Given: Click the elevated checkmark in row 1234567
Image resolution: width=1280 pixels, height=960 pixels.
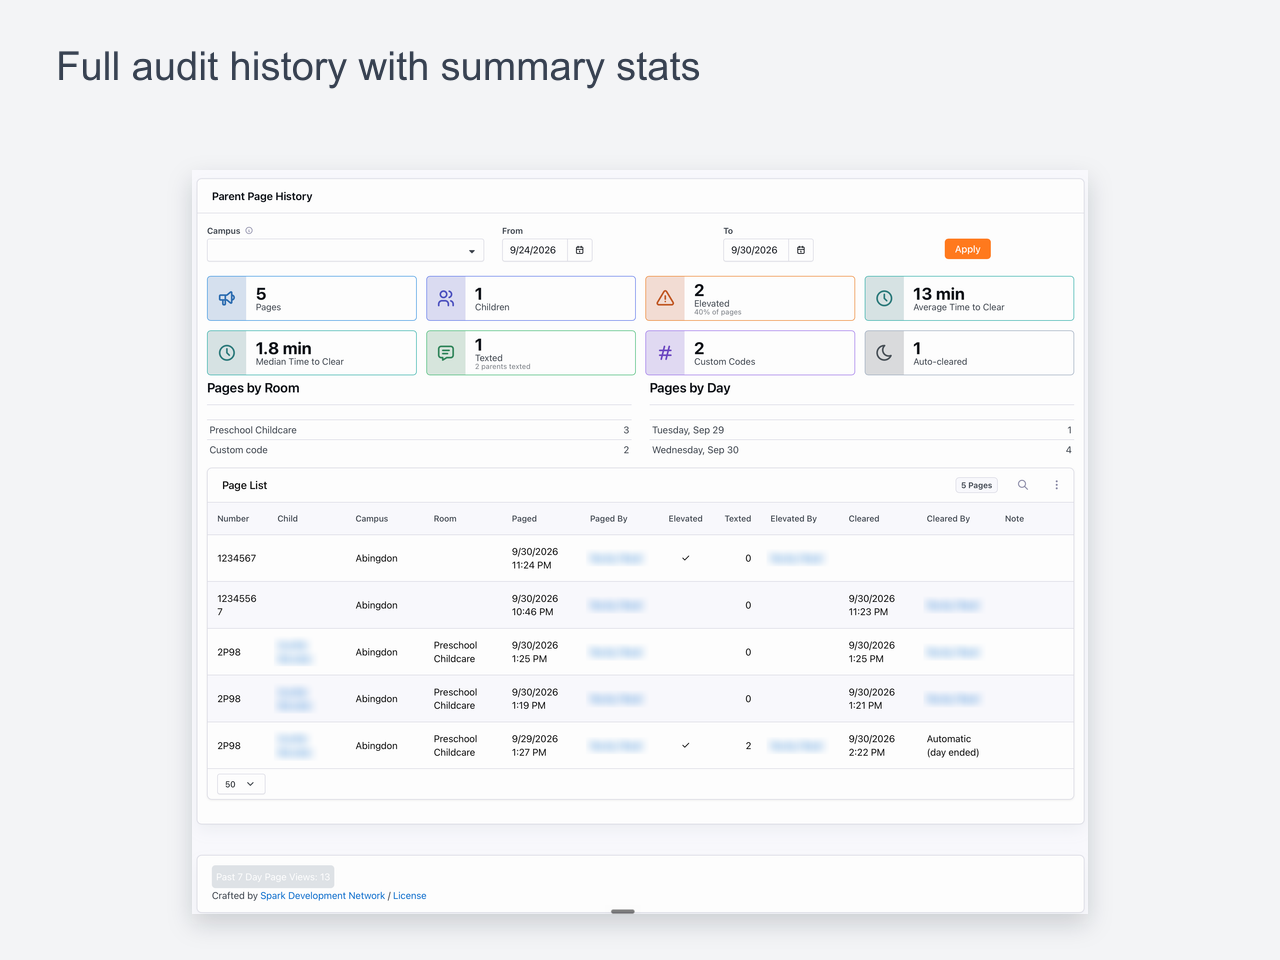Looking at the screenshot, I should click(x=685, y=558).
